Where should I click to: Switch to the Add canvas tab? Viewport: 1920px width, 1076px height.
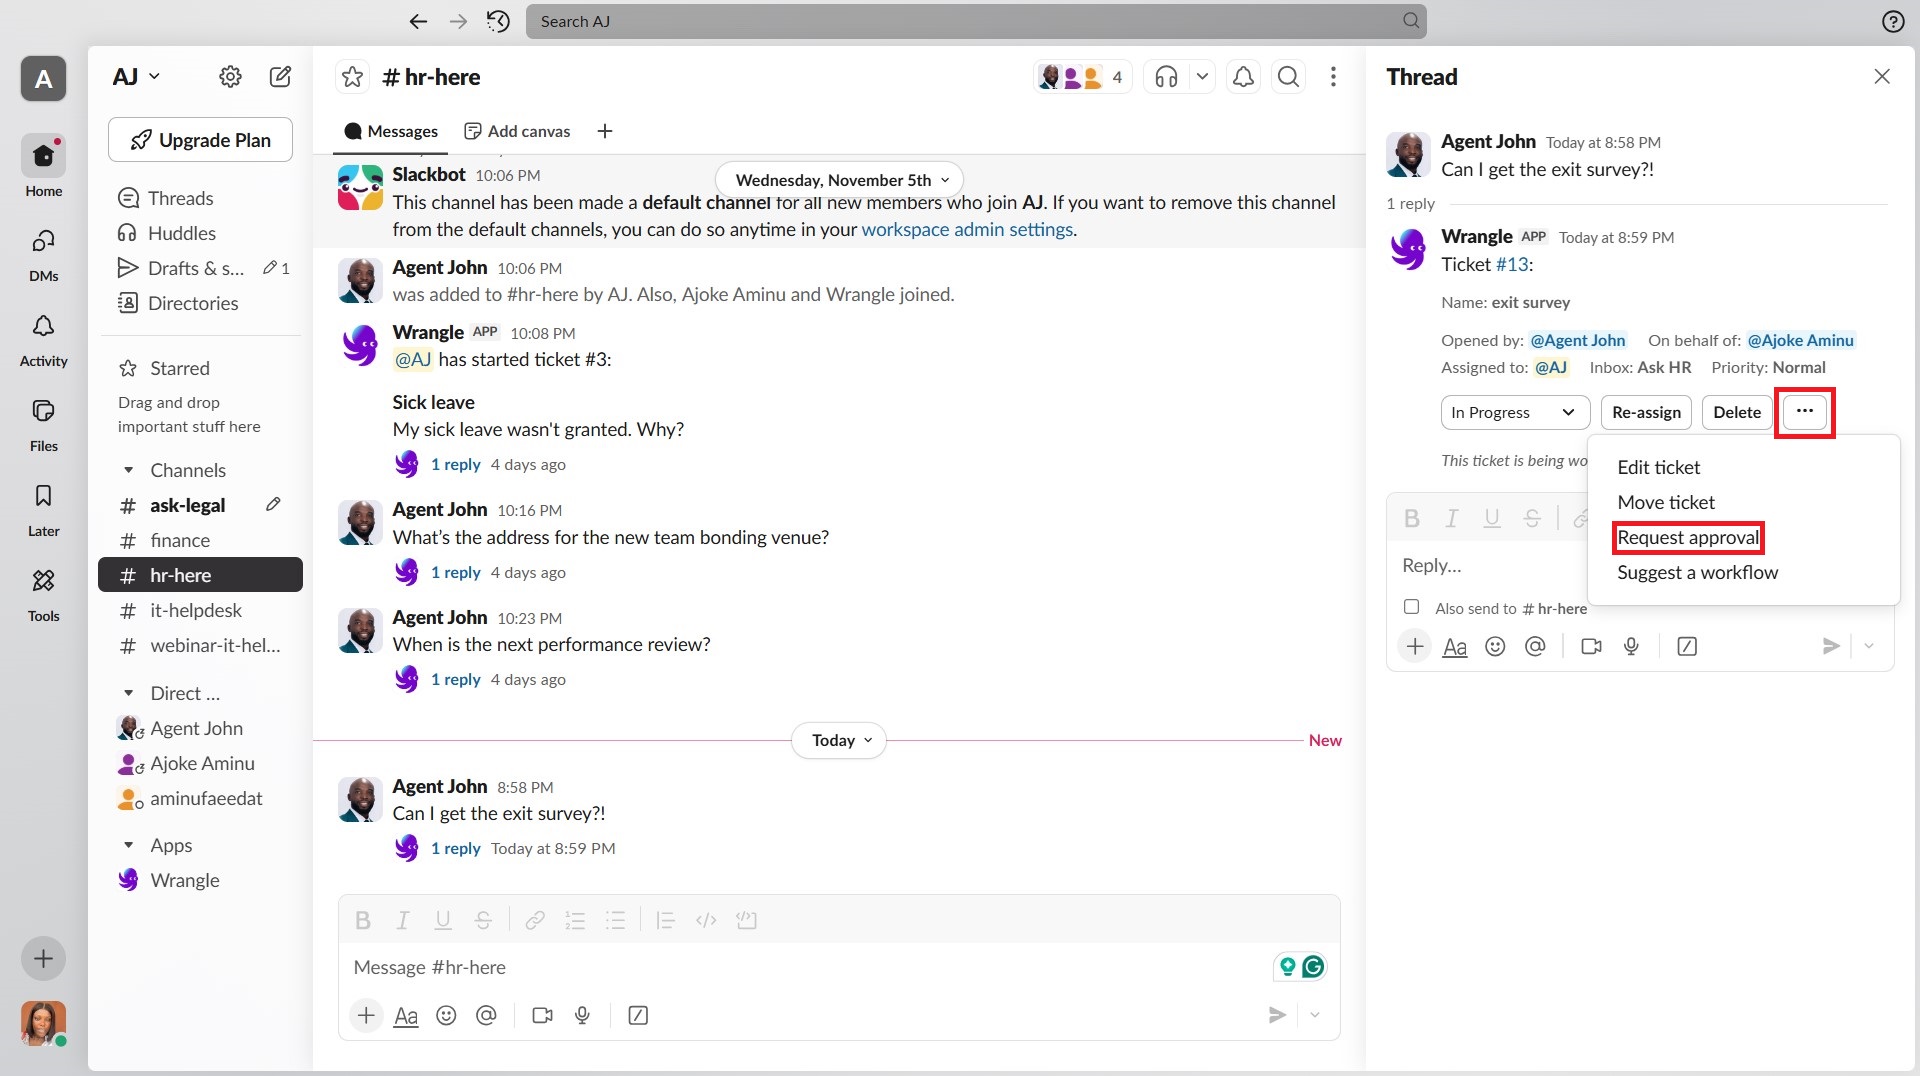518,131
